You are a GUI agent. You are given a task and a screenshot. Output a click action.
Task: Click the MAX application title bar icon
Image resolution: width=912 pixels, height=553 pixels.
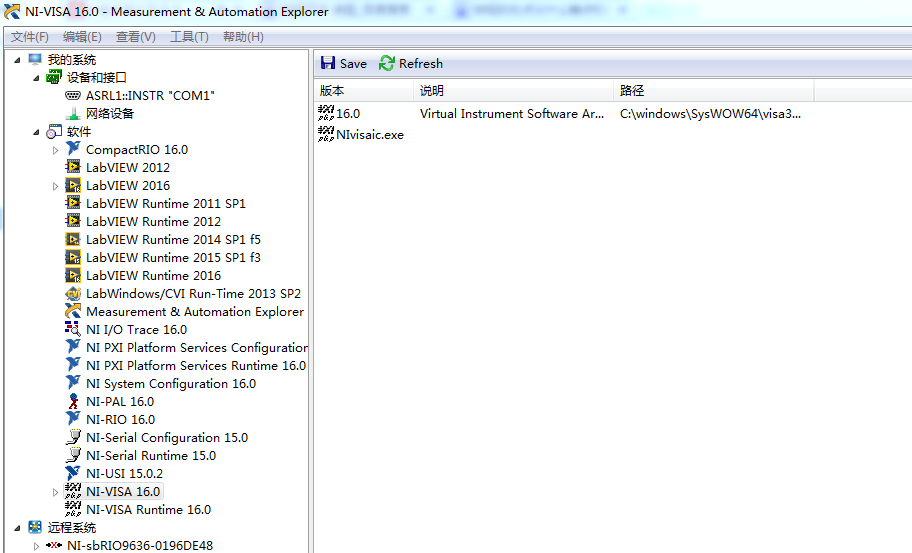click(11, 11)
